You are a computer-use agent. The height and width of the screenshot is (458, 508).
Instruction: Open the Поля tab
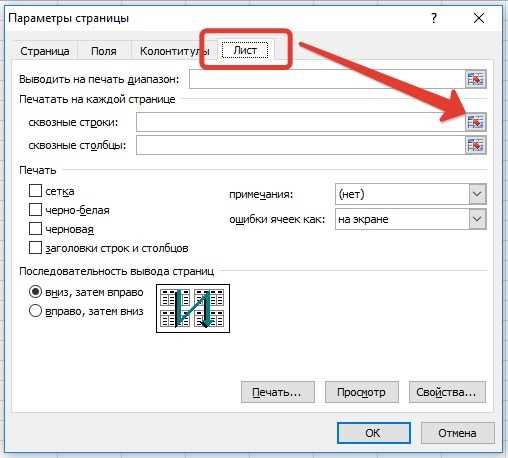pyautogui.click(x=104, y=51)
